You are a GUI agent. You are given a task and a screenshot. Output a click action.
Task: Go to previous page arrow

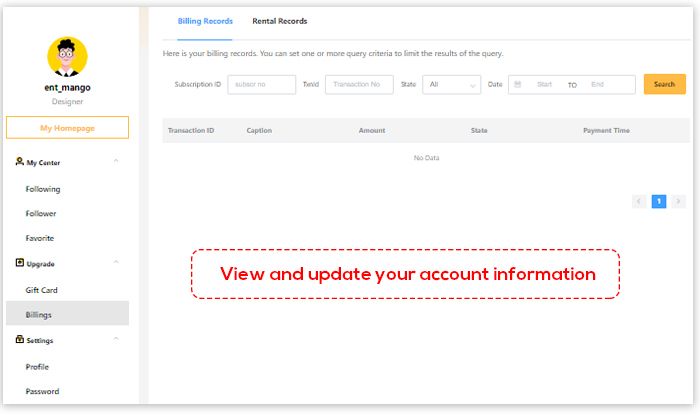pos(639,201)
